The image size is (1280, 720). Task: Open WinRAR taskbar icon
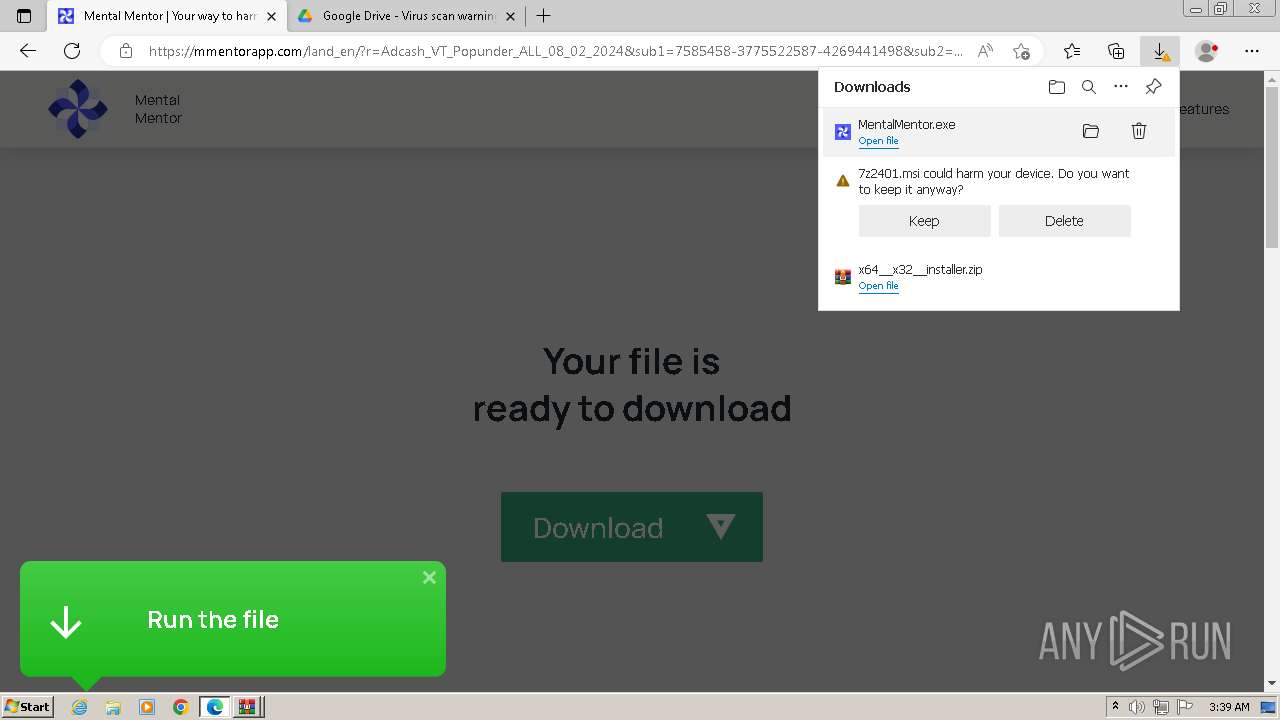pos(247,707)
